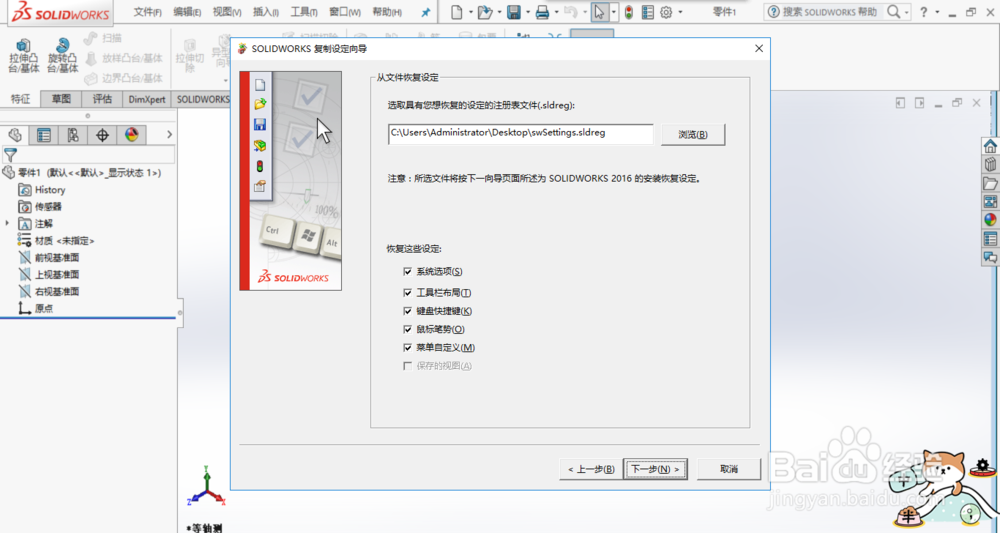Screen dimensions: 1000x533
Task: Open the search type dropdown arrow
Action: 906,12
